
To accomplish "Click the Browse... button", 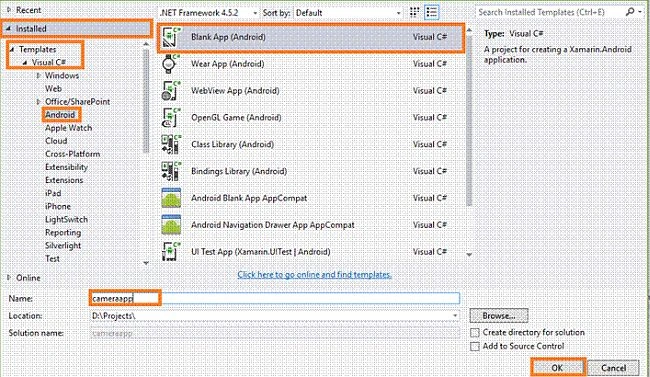I will point(499,316).
